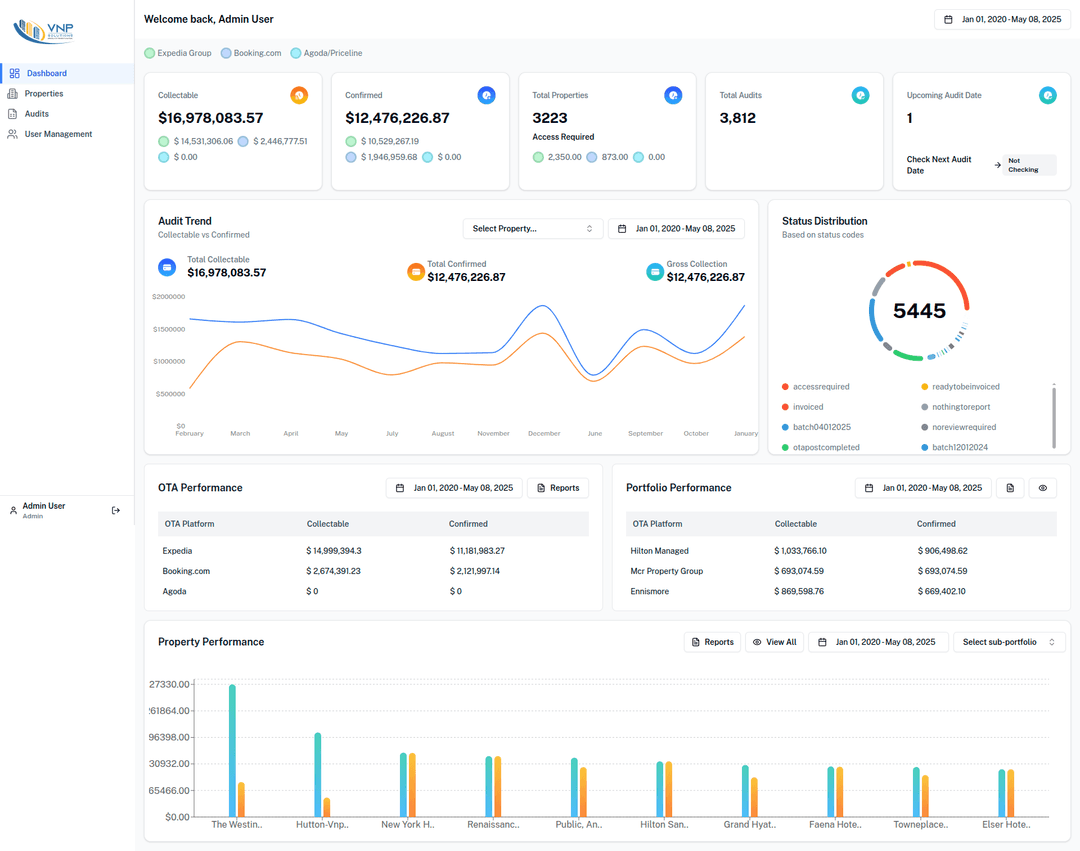1080x851 pixels.
Task: Open Property Performance date range picker
Action: click(x=878, y=642)
